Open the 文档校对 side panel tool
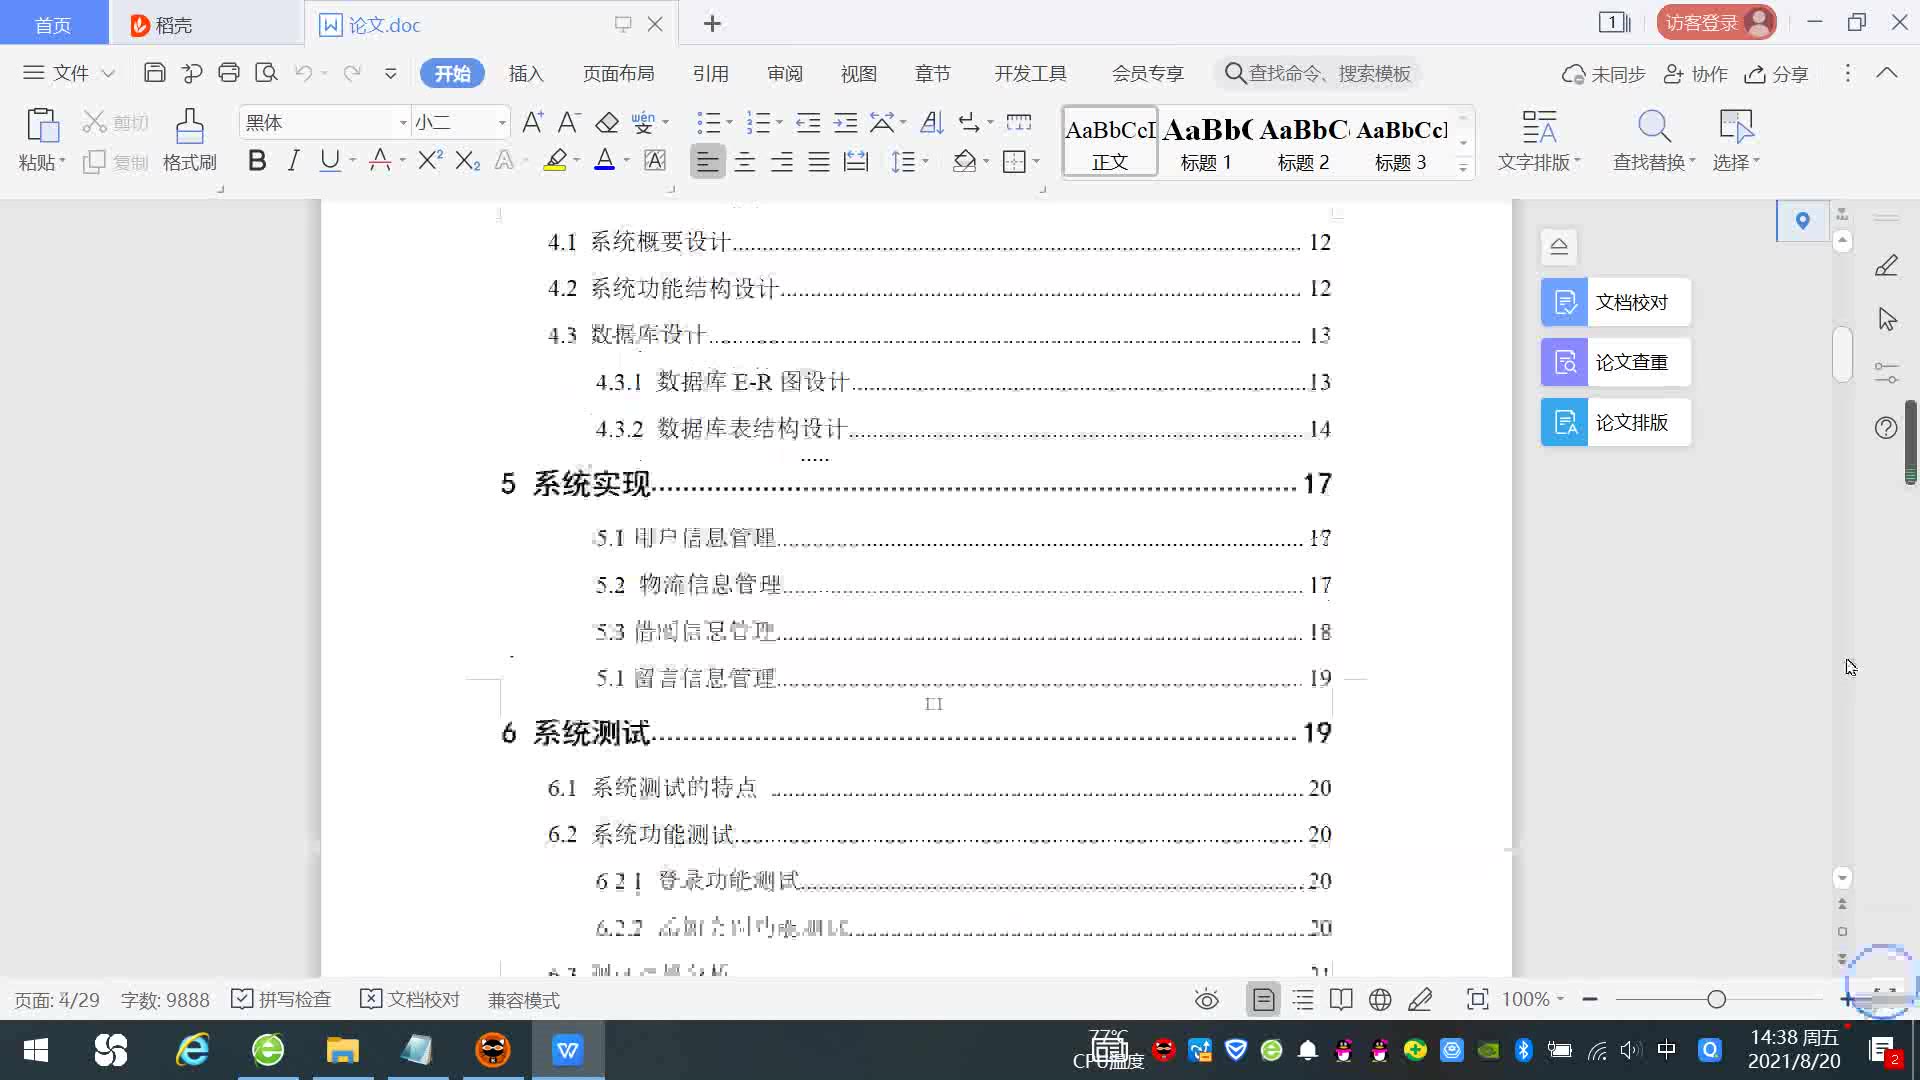 coord(1616,302)
